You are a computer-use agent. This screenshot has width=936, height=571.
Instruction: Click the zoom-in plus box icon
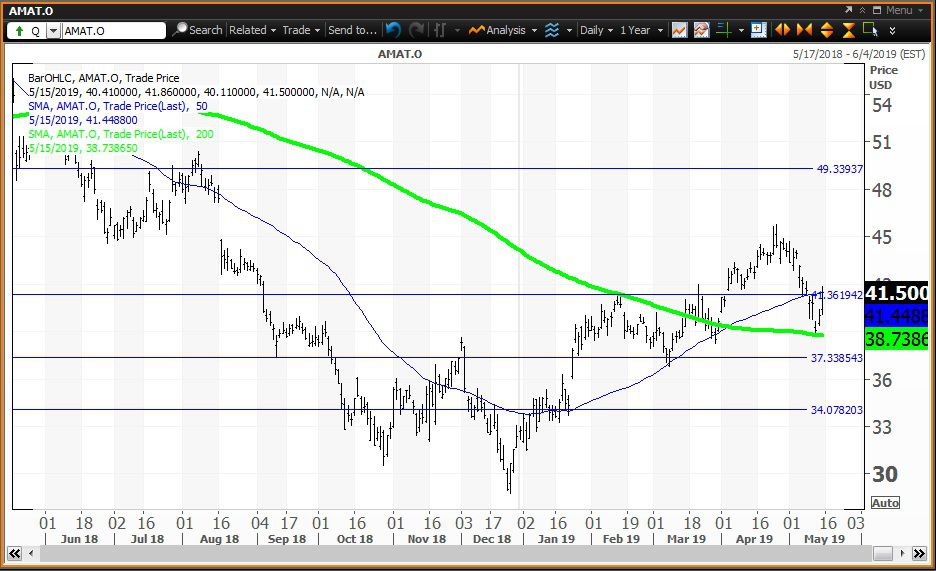pyautogui.click(x=758, y=29)
